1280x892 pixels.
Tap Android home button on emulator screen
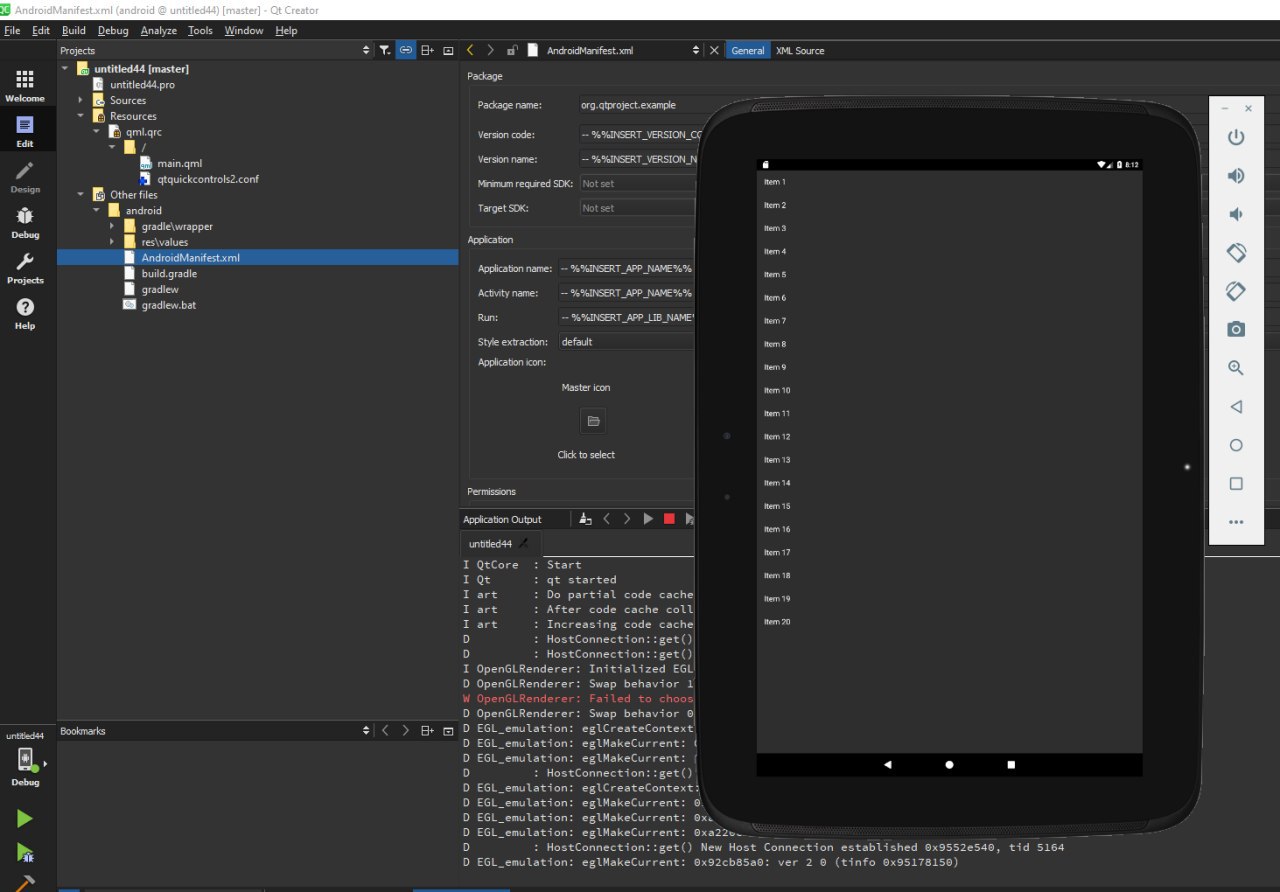[949, 764]
